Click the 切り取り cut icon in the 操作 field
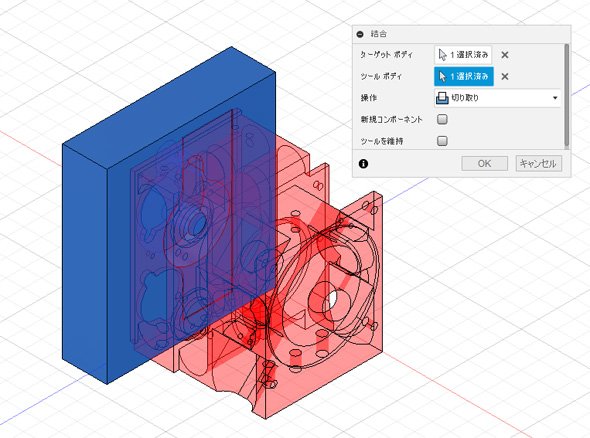590x438 pixels. (x=442, y=98)
